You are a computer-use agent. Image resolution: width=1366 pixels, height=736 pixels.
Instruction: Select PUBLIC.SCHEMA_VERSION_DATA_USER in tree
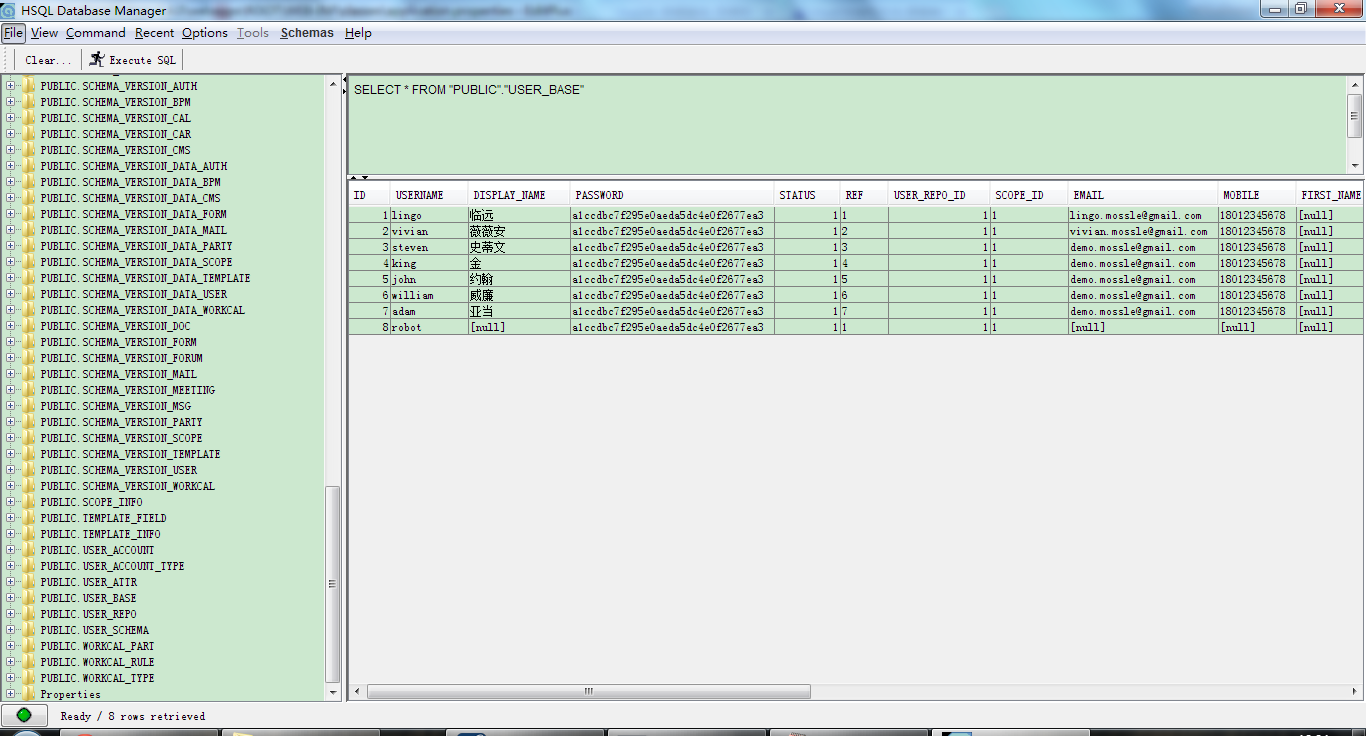[x=133, y=294]
